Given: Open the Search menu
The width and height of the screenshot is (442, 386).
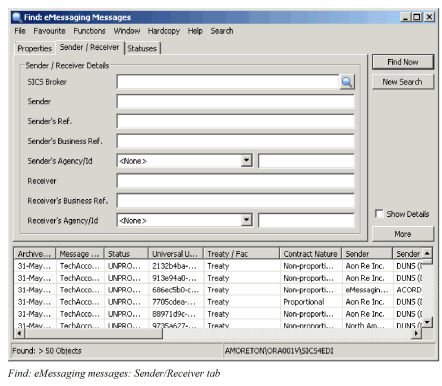Looking at the screenshot, I should click(222, 31).
